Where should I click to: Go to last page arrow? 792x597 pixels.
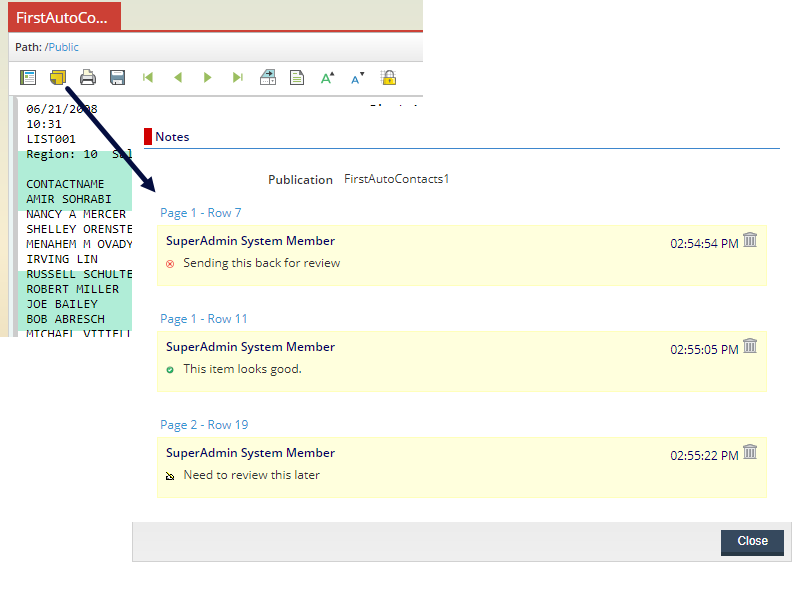tap(237, 78)
